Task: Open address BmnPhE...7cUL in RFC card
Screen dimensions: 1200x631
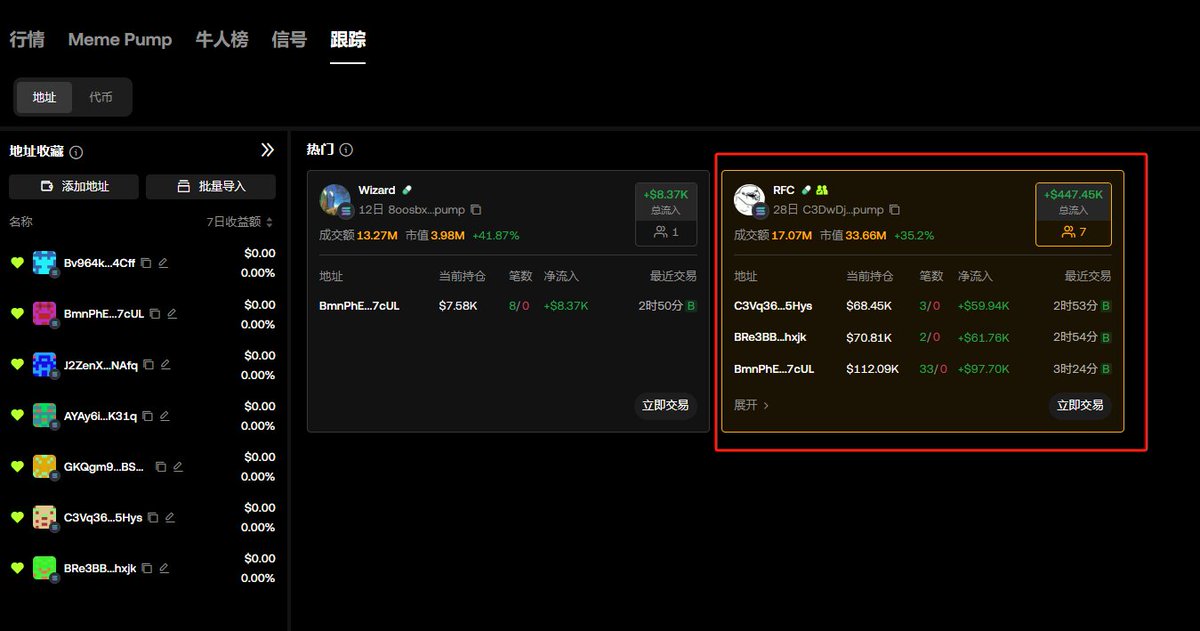Action: pos(774,369)
